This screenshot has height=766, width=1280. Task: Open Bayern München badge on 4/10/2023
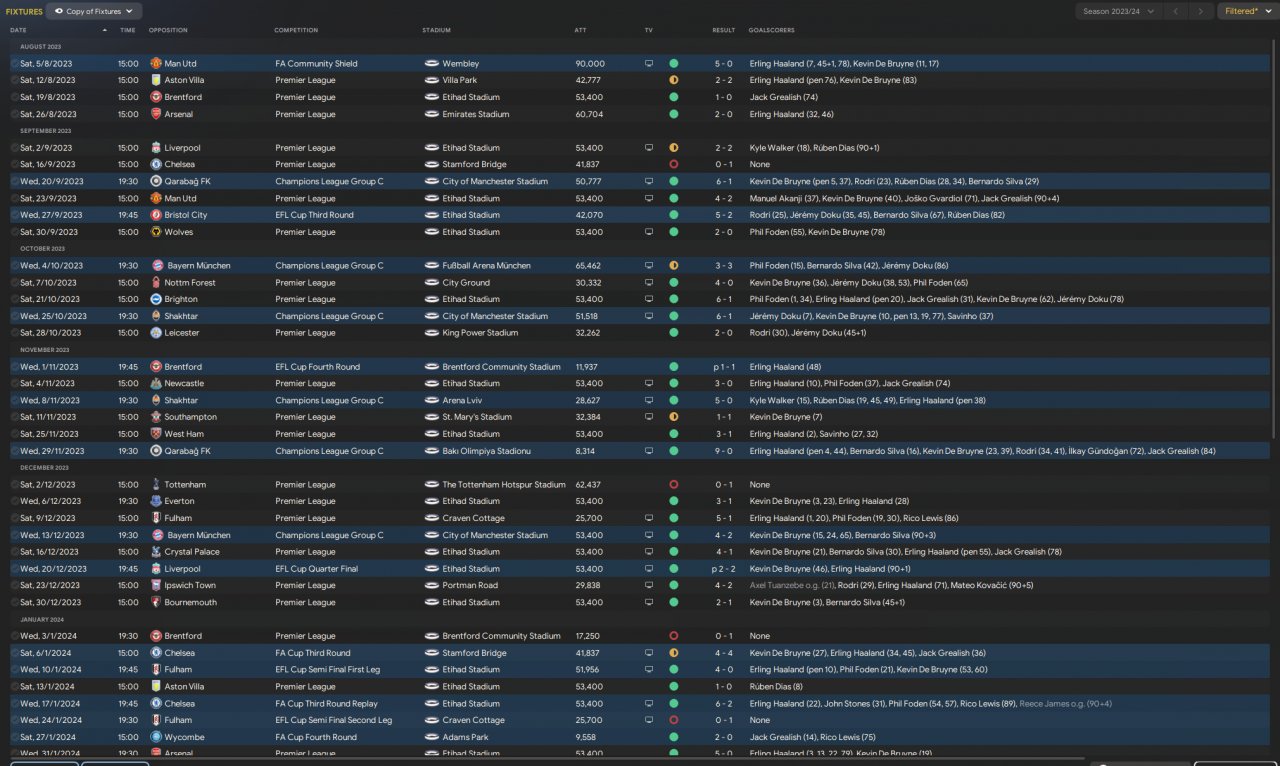(156, 266)
